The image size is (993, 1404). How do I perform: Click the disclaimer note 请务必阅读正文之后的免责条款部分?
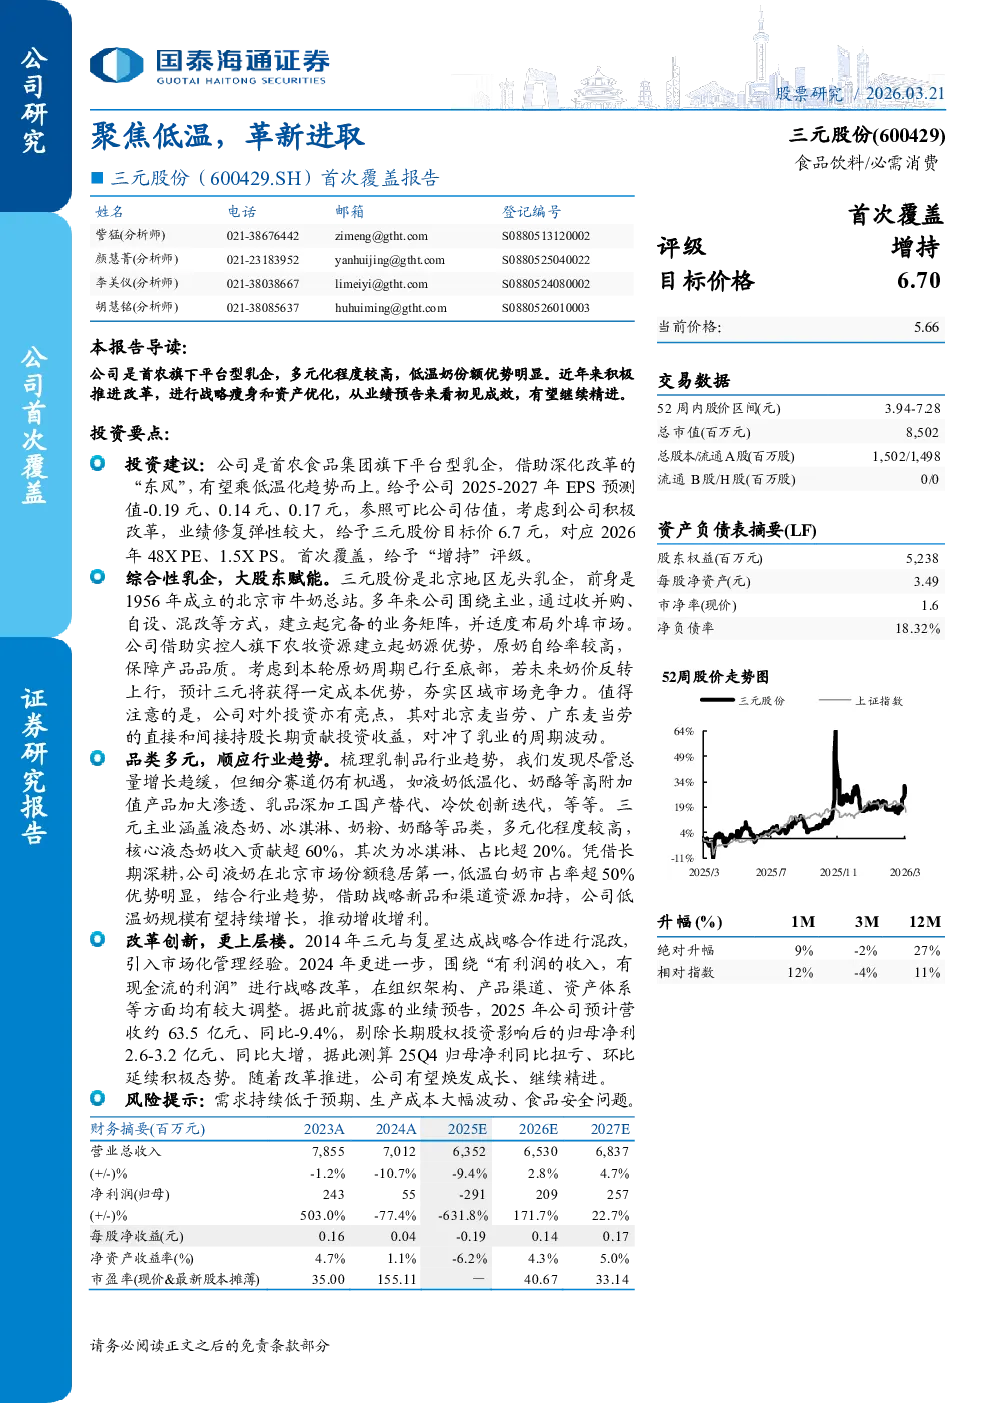[210, 1345]
